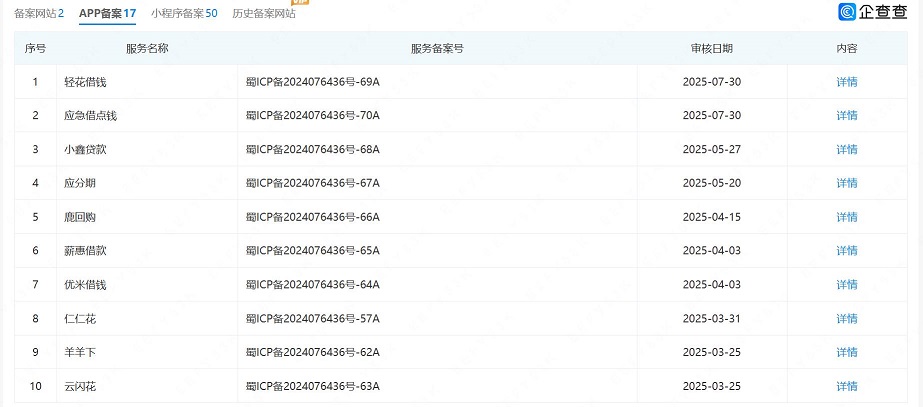Screen dimensions: 923x407
Task: Select service name 薪惠借款
Action: [85, 251]
